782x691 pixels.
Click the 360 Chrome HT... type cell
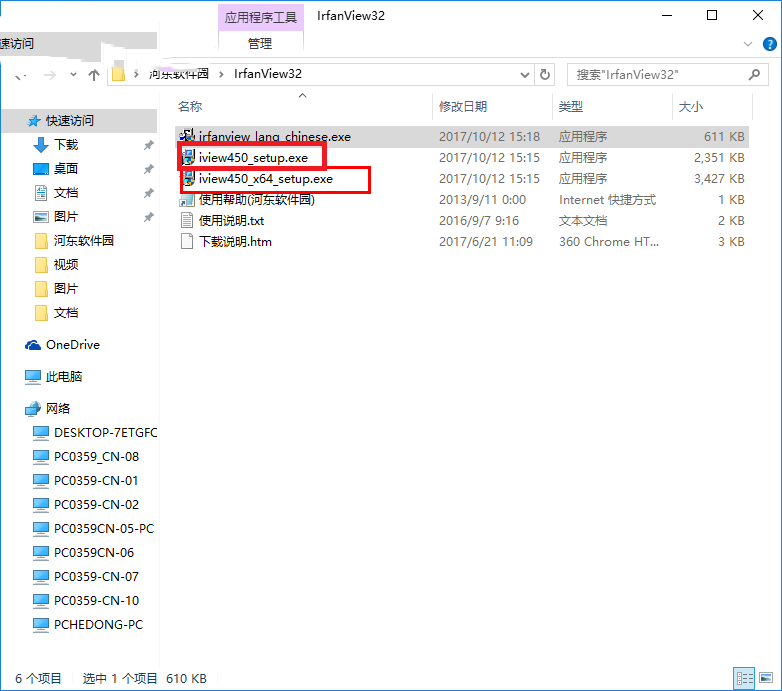(x=609, y=241)
